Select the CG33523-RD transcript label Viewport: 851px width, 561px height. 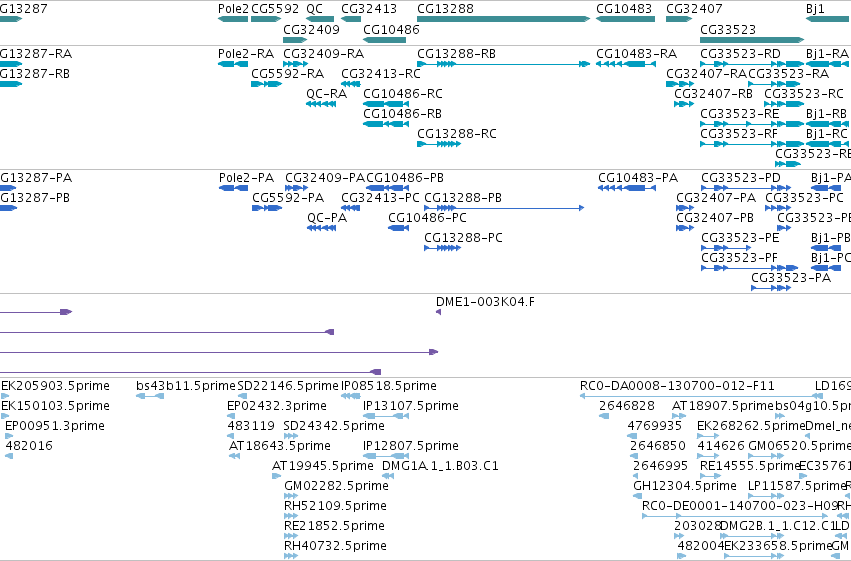740,54
